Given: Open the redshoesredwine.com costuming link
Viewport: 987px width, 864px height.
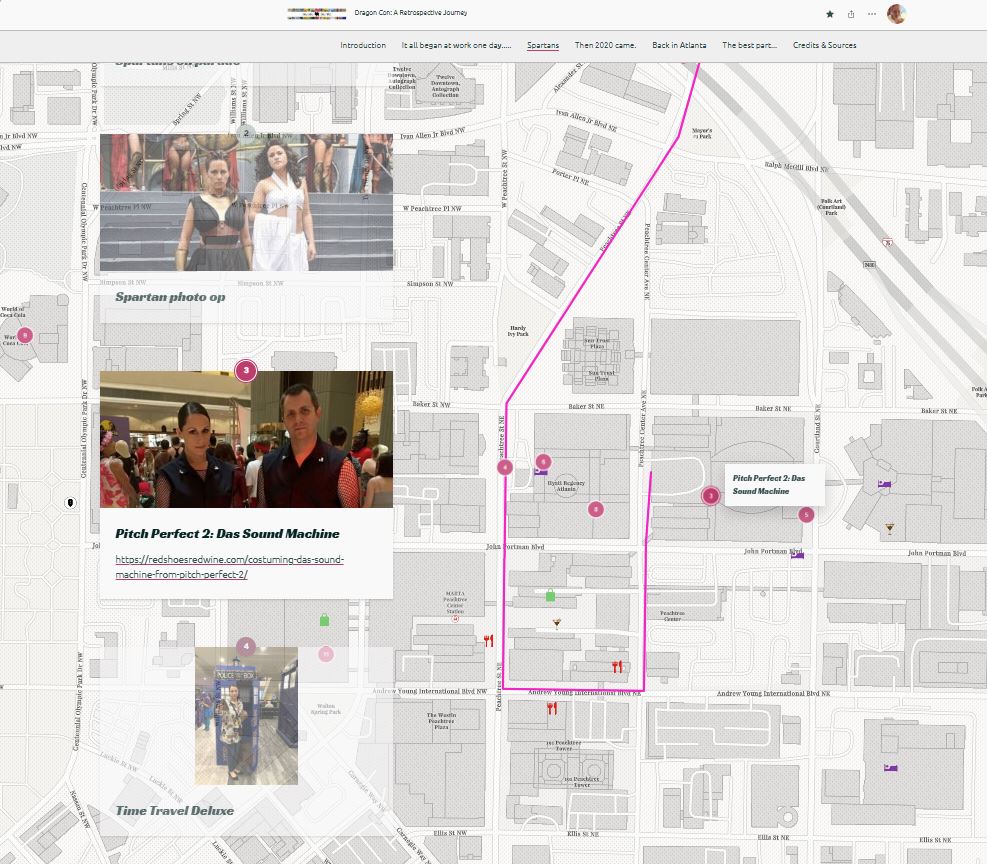Looking at the screenshot, I should coord(230,567).
